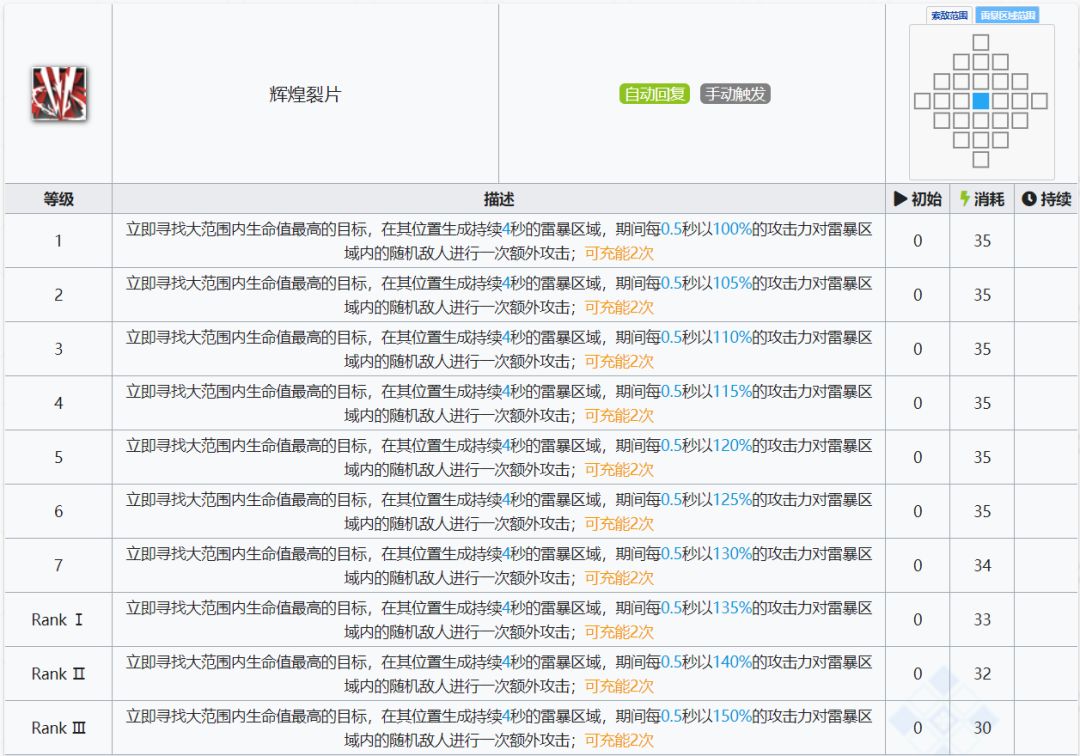The height and width of the screenshot is (756, 1080).
Task: Click the 等级 column header
Action: pos(58,199)
